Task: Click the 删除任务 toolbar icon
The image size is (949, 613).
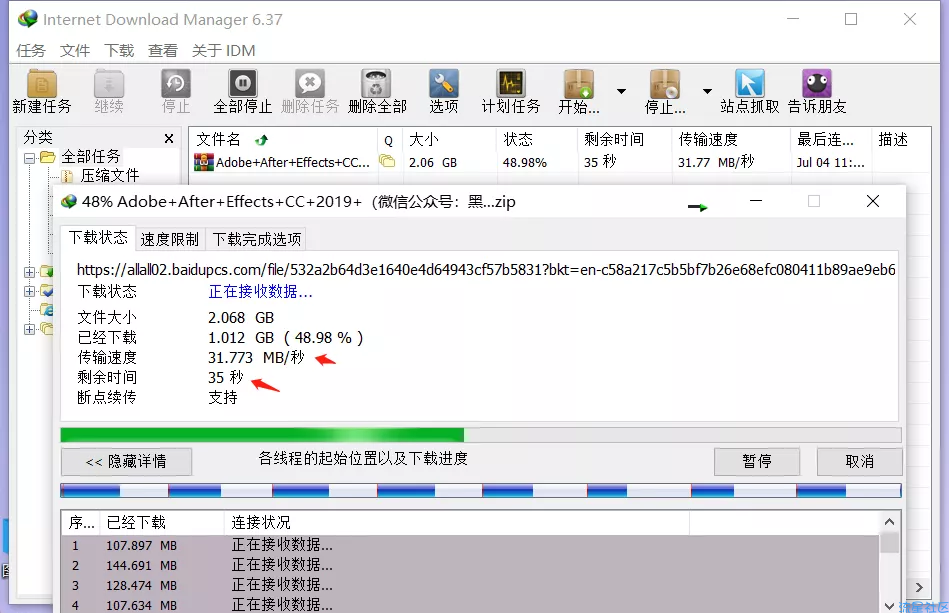Action: click(310, 84)
